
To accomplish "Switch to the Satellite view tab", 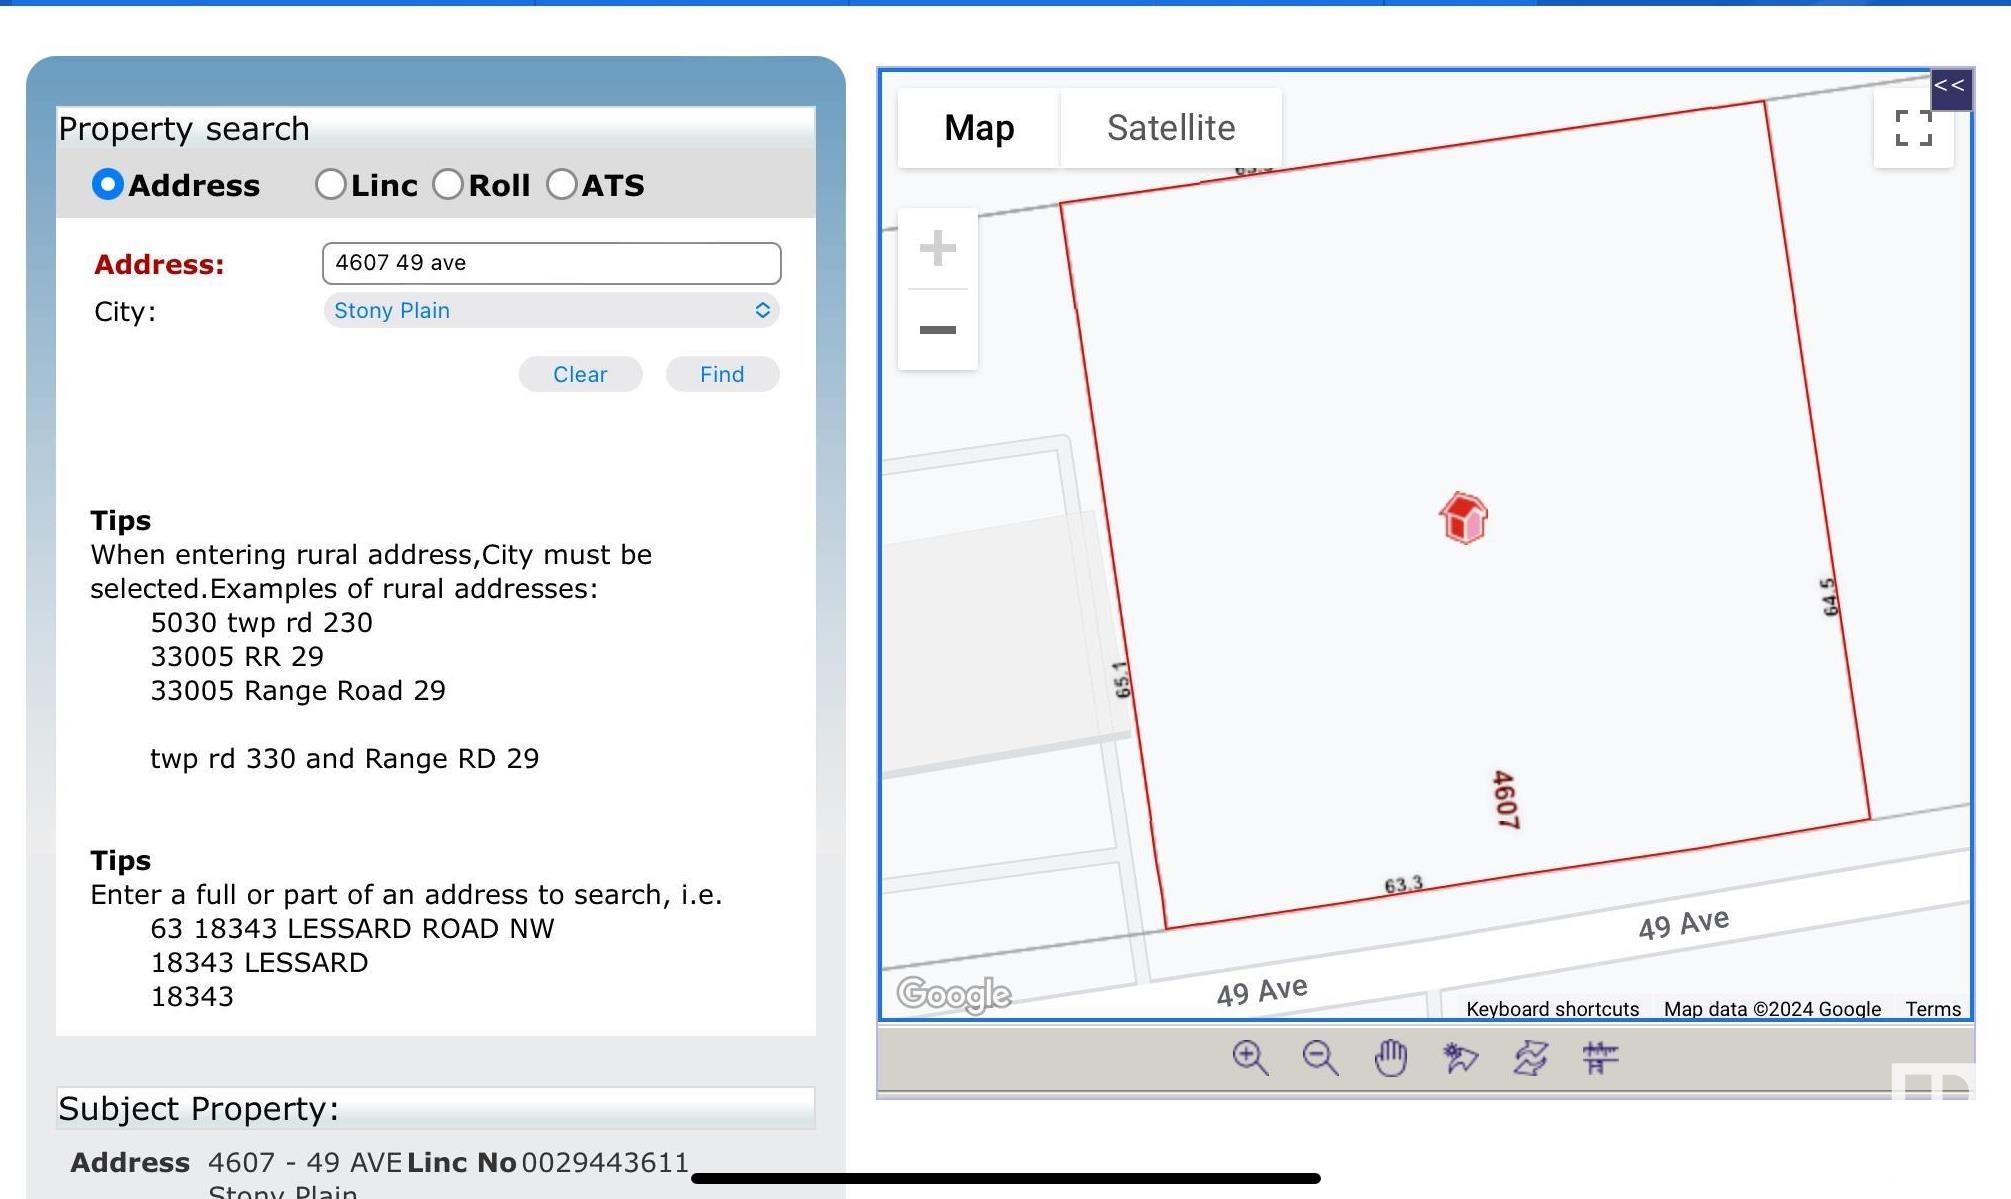I will tap(1171, 128).
